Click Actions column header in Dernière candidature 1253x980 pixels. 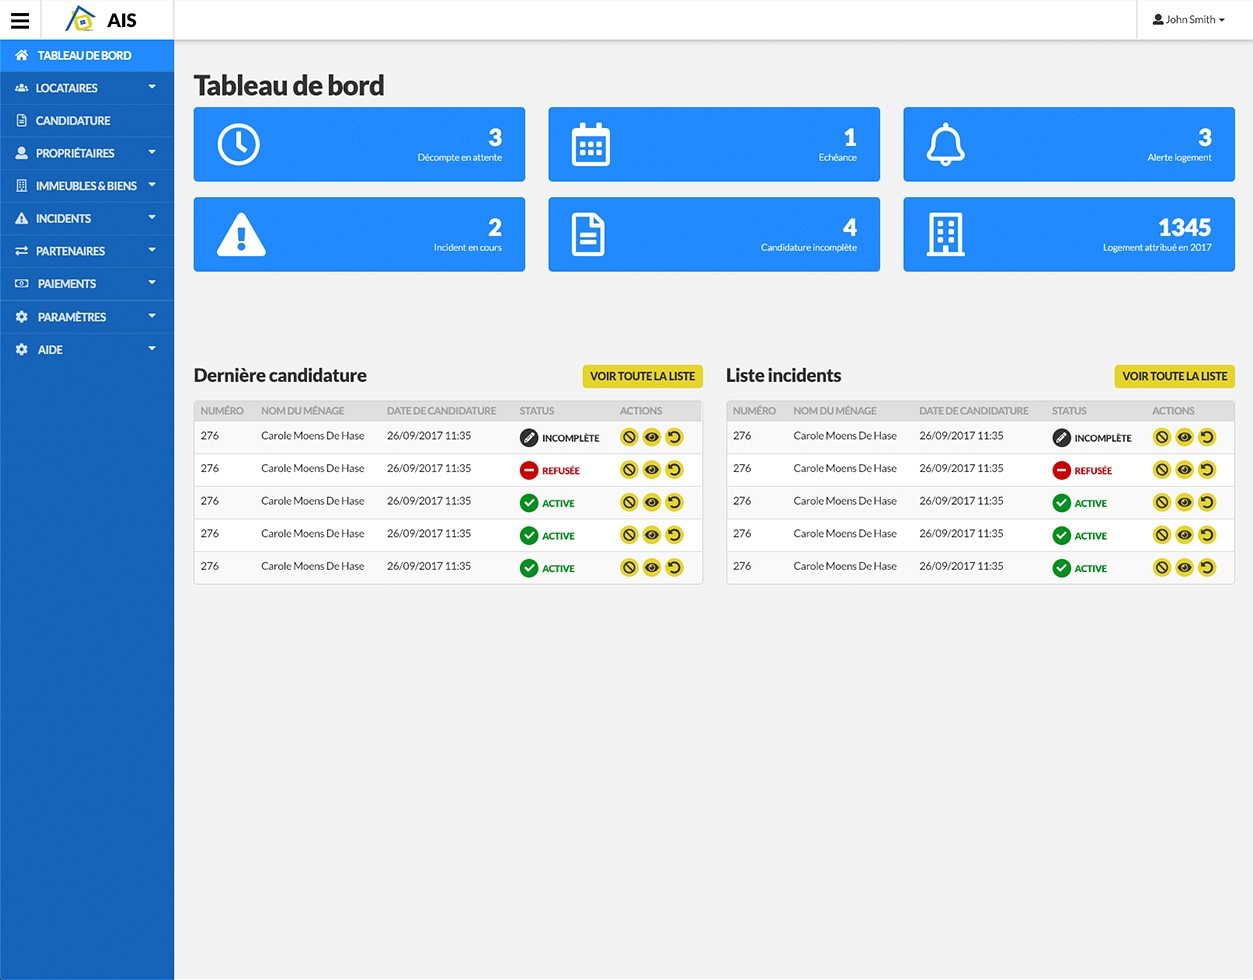(x=641, y=411)
